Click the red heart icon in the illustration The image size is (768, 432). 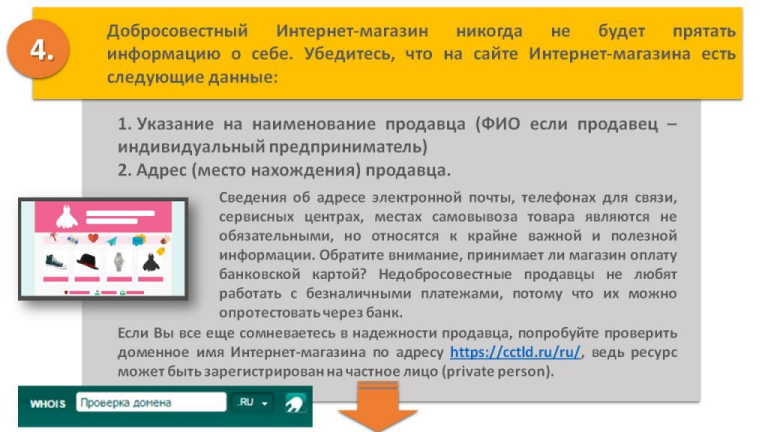coord(93,239)
